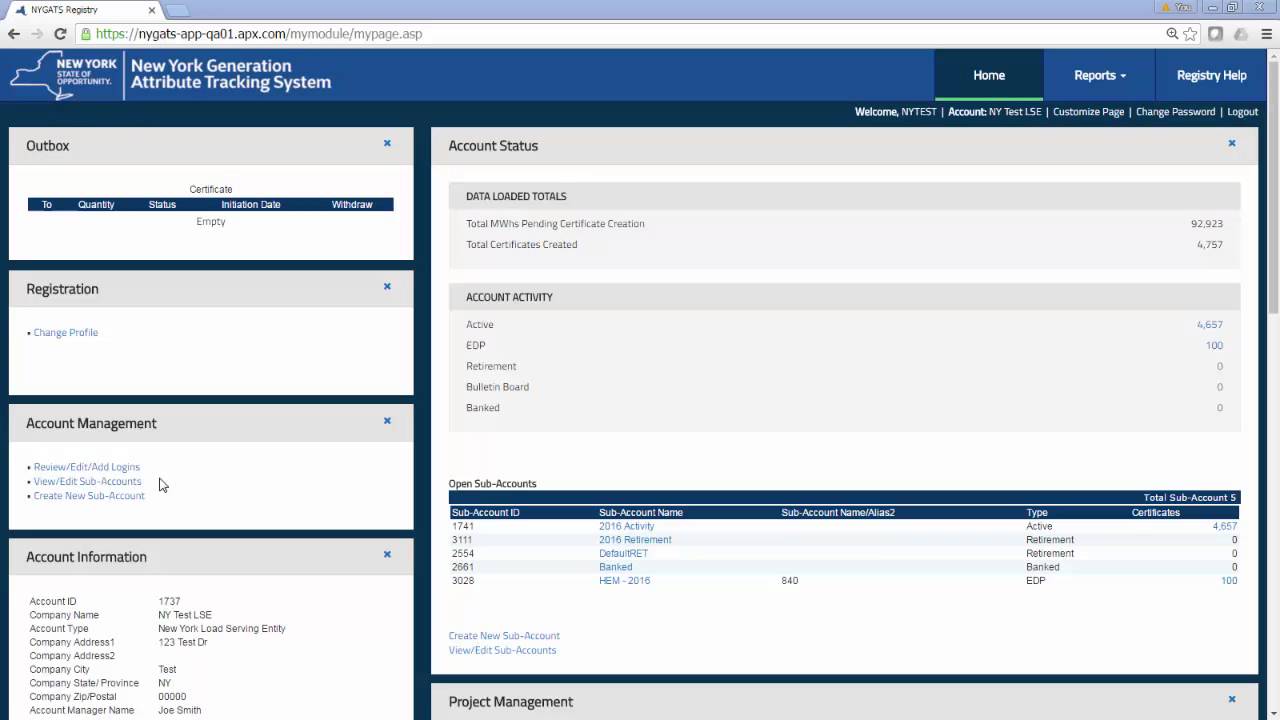Click 4,657 certificates for 2016 Activity row
The width and height of the screenshot is (1280, 720).
1224,526
